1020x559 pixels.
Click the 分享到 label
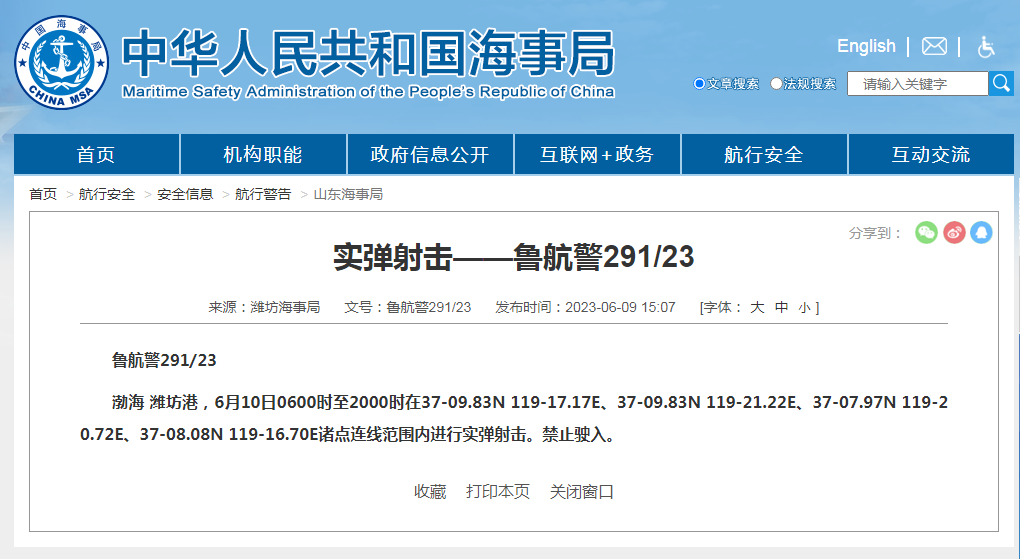point(875,233)
